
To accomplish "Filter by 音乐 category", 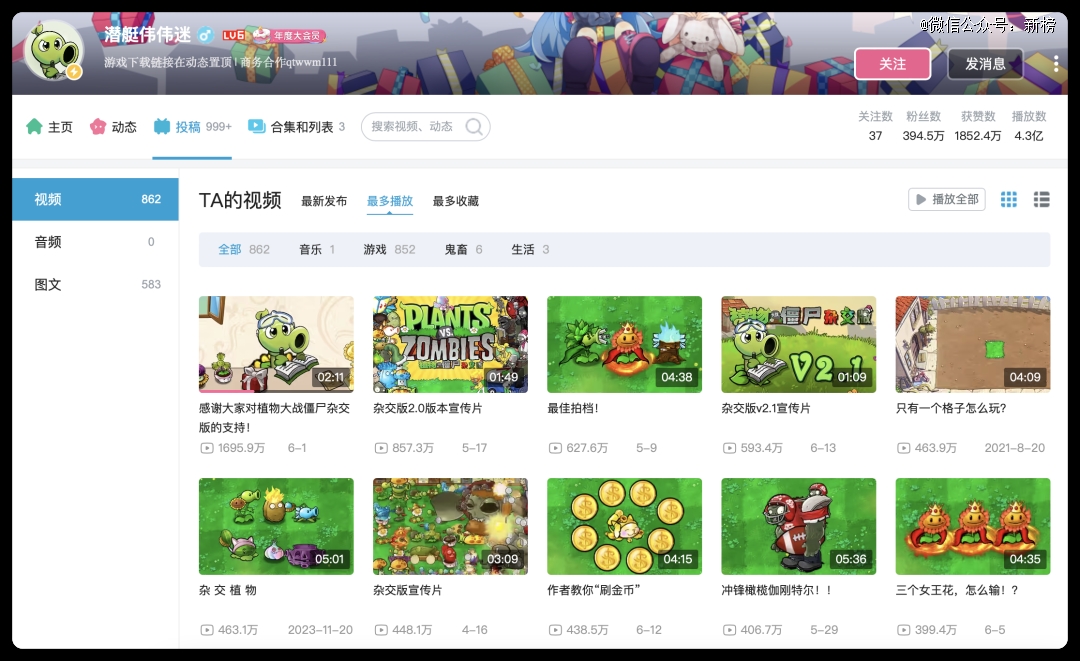I will coord(317,249).
